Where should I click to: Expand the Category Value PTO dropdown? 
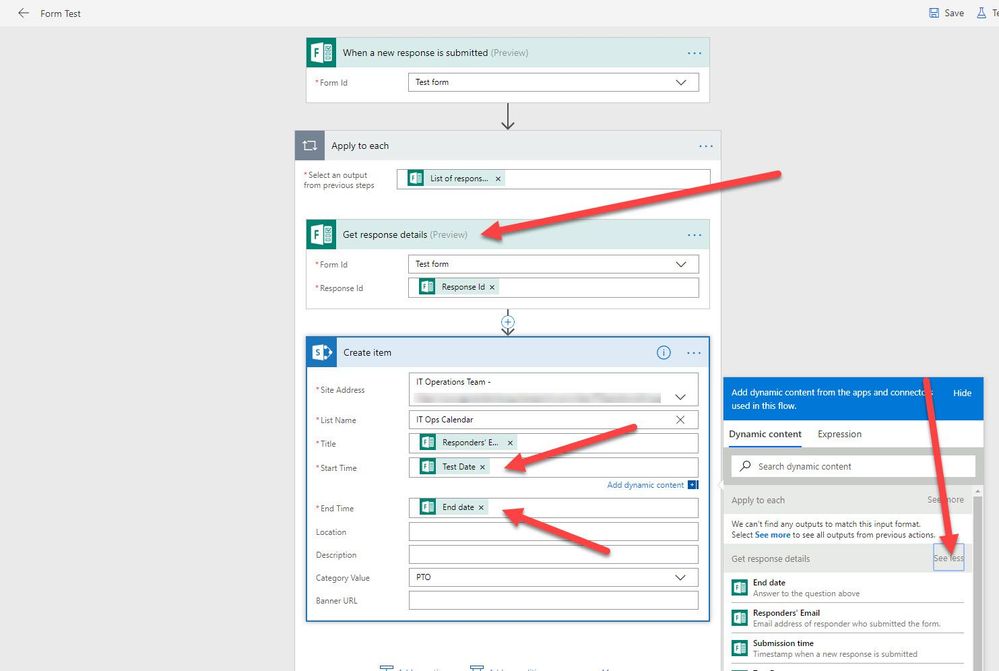680,577
